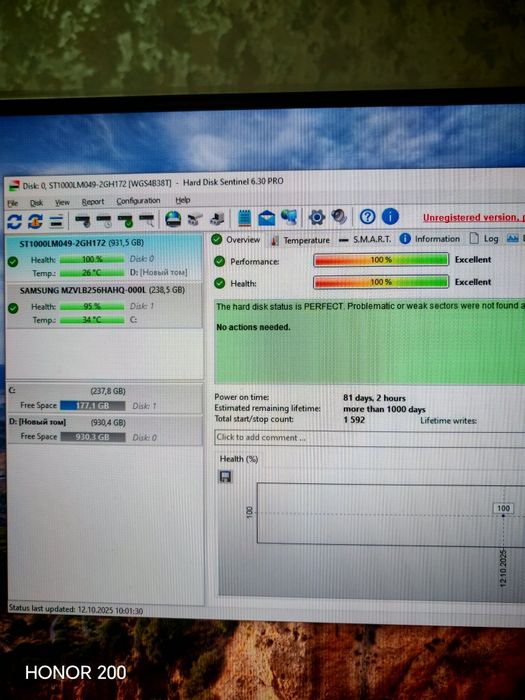
Task: Click the disk icon with green checkmark badge
Action: pyautogui.click(x=125, y=220)
